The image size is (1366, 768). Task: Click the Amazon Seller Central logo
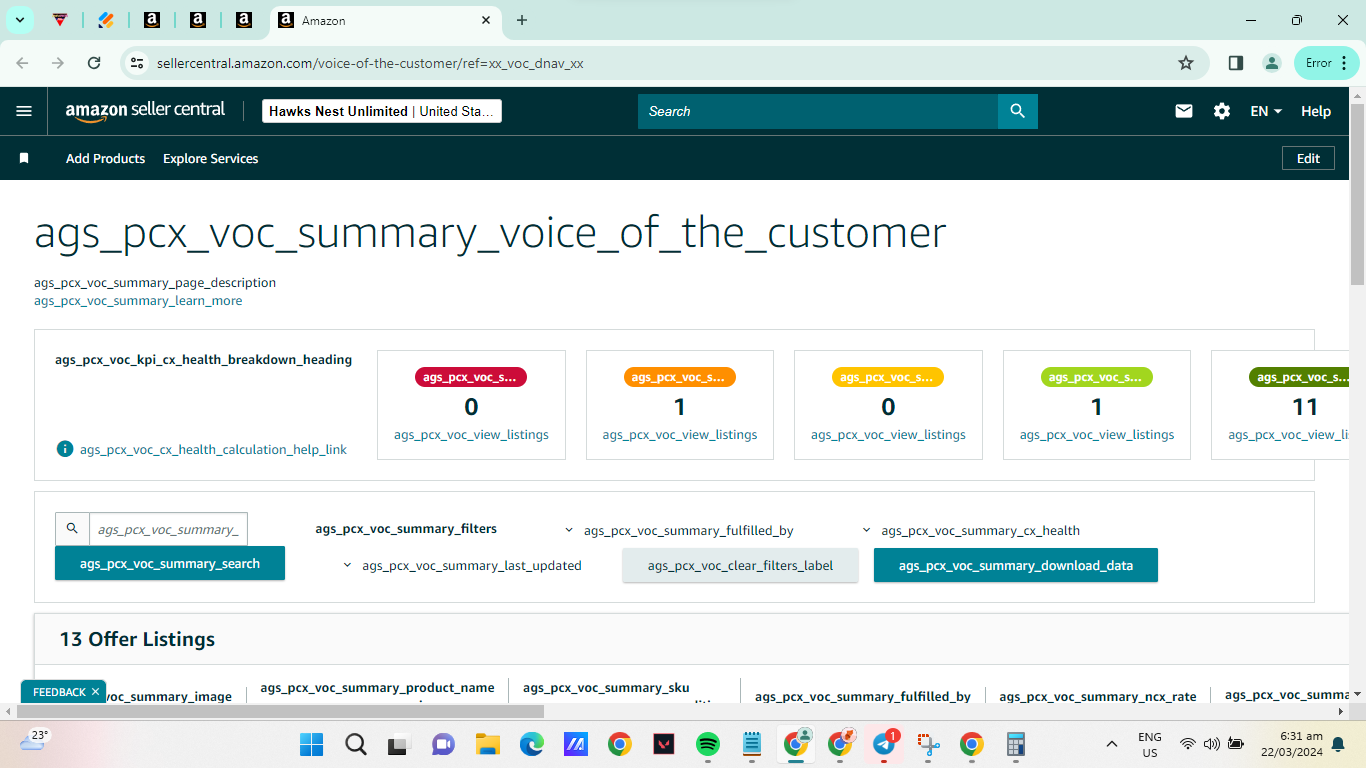[146, 111]
